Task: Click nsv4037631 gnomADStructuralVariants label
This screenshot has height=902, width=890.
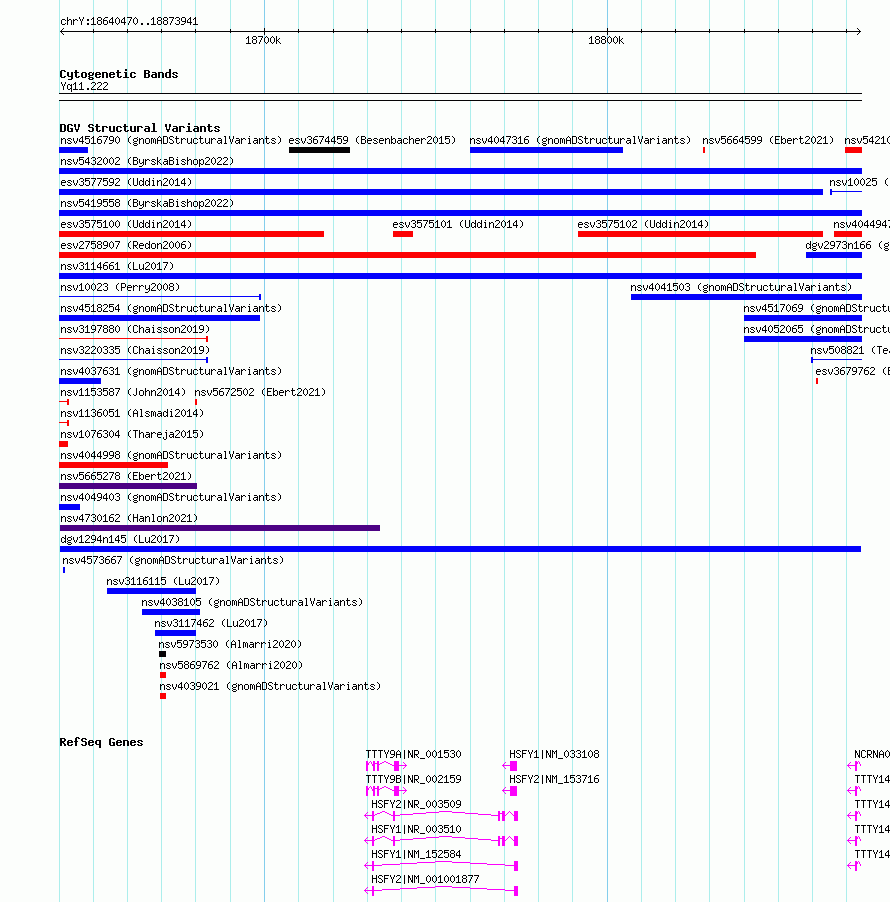Action: pyautogui.click(x=171, y=371)
